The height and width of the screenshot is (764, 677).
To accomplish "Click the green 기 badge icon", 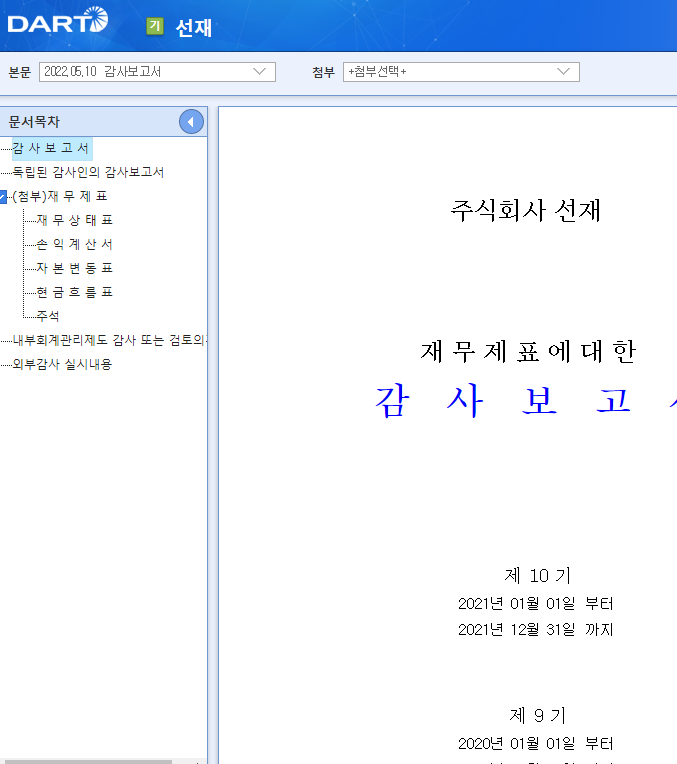I will coord(155,26).
